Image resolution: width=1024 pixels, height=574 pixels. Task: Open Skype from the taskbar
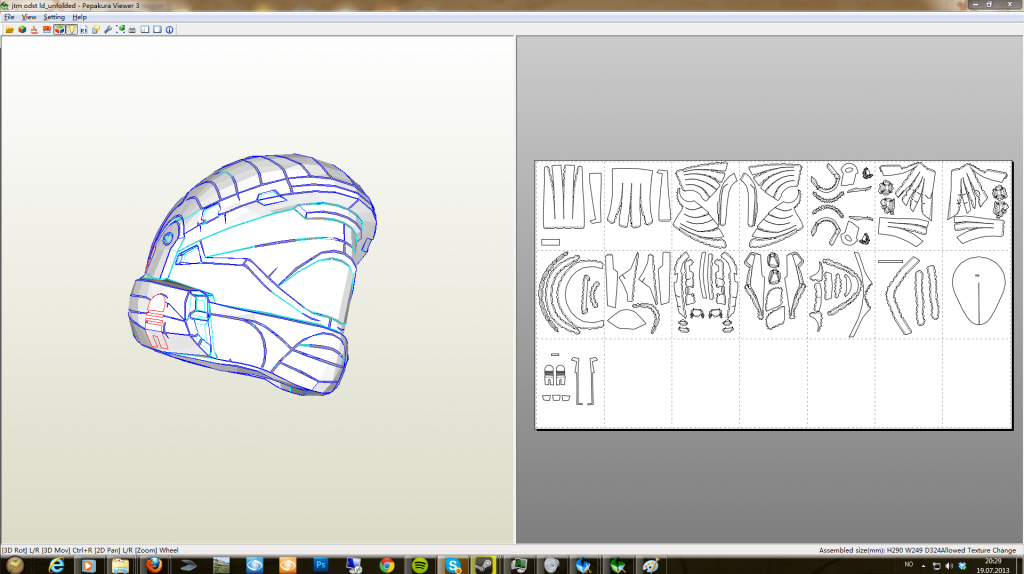point(453,566)
